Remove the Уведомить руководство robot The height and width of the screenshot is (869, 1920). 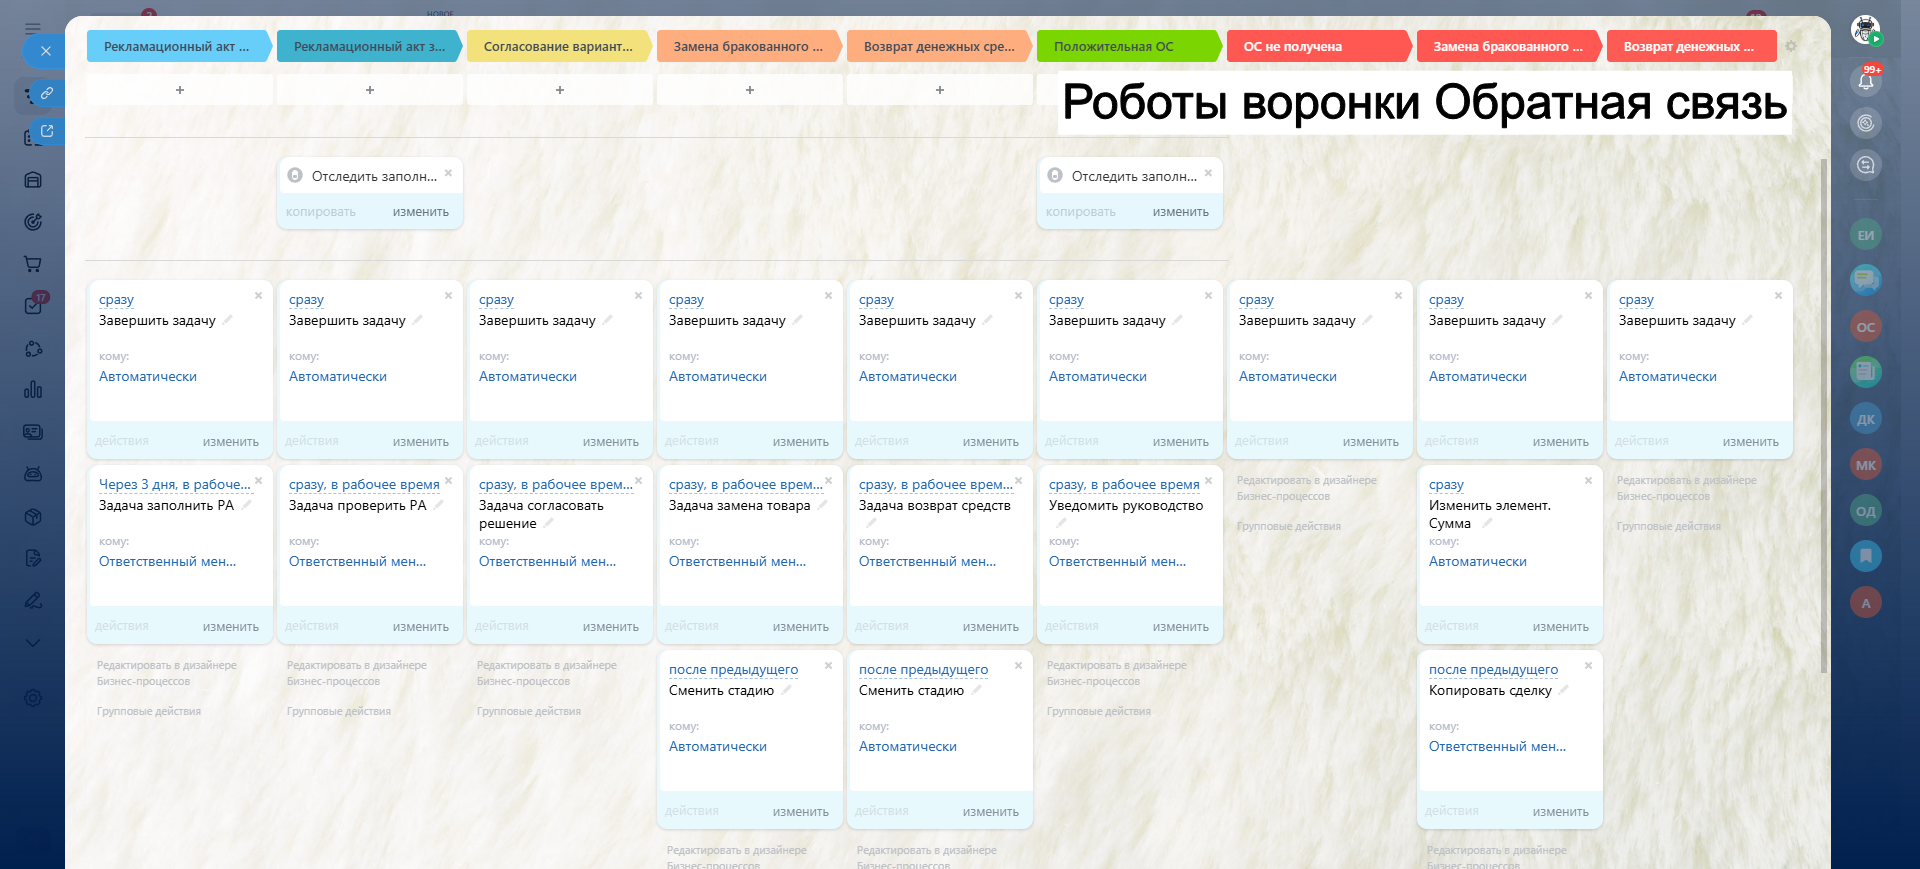click(1208, 481)
